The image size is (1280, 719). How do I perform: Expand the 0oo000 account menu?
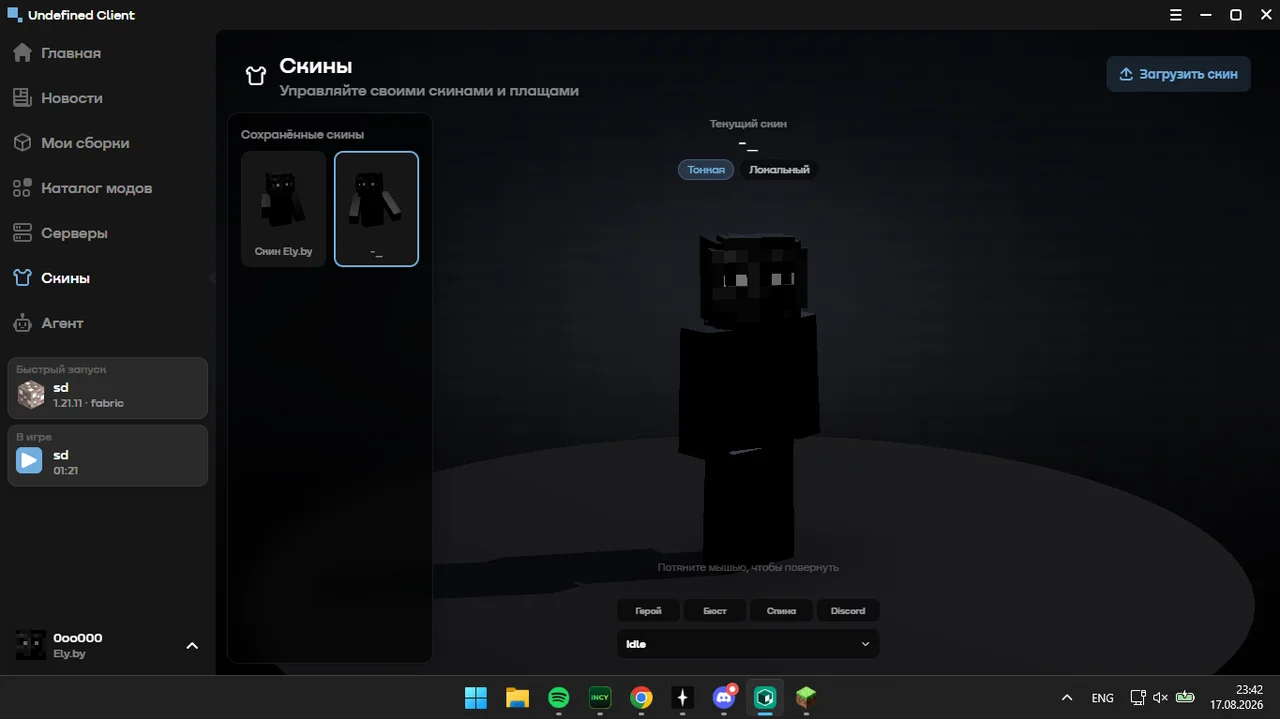tap(192, 646)
